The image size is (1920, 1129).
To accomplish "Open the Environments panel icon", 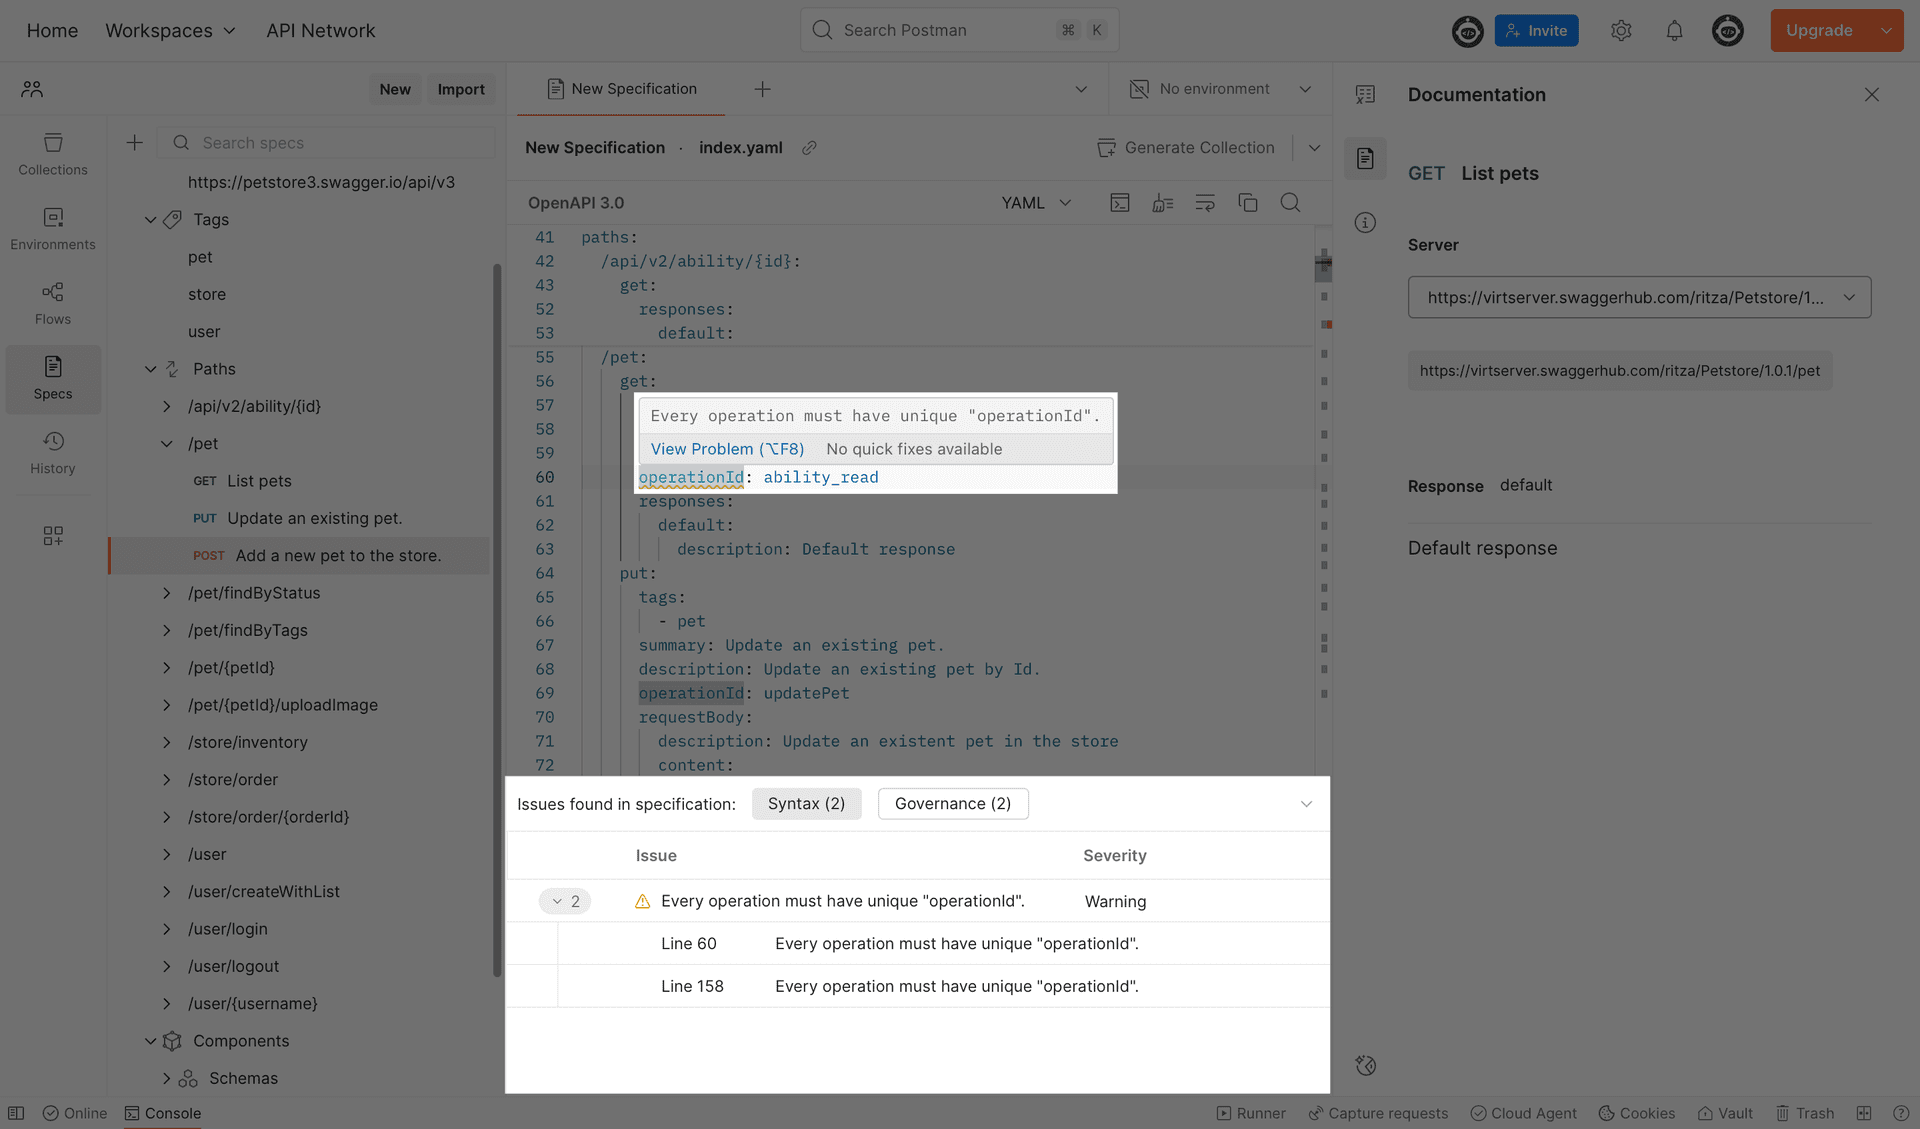I will pyautogui.click(x=52, y=218).
